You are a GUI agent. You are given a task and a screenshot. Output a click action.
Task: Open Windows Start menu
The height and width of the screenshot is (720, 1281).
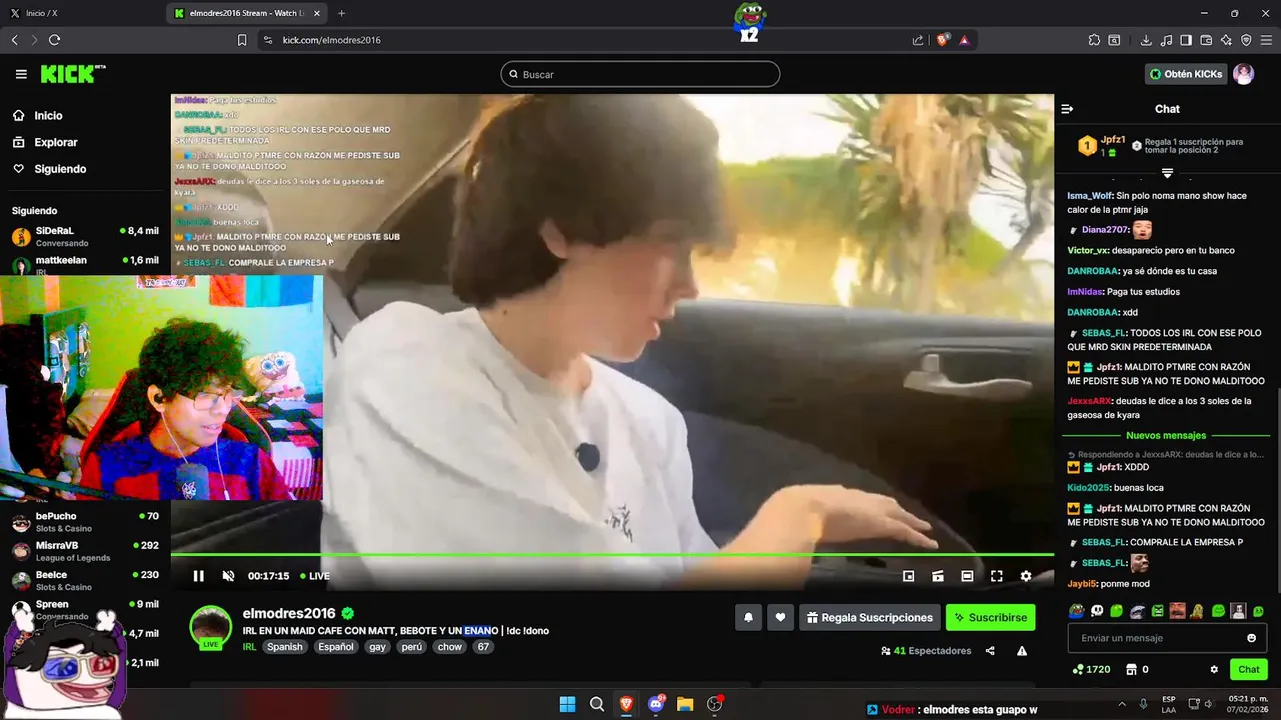567,704
